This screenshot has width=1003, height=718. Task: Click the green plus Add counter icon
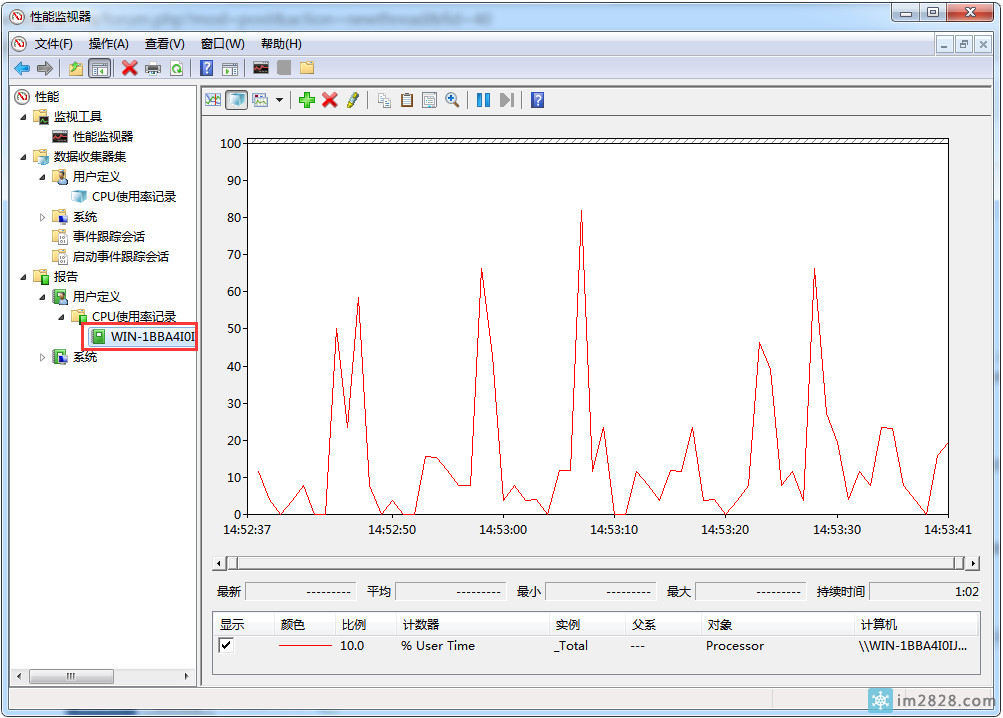(x=307, y=100)
